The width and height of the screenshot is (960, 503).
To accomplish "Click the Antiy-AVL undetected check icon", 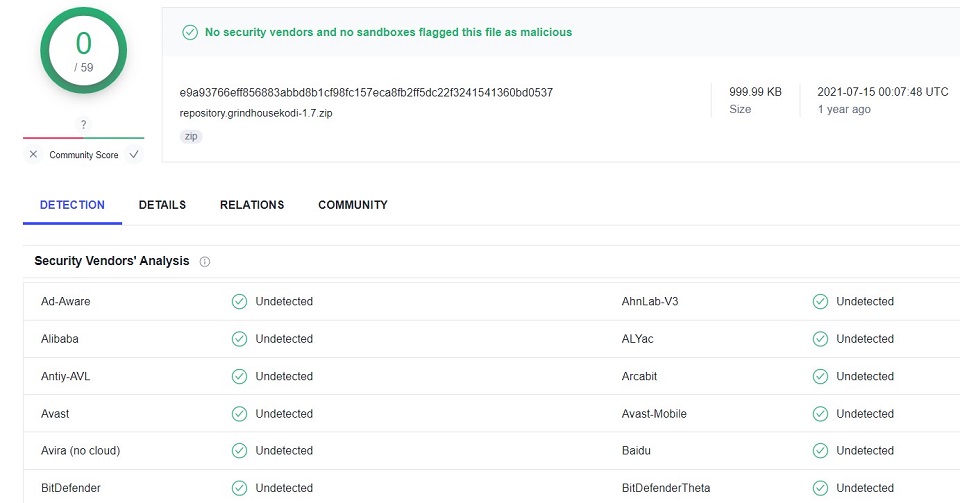I will (239, 376).
